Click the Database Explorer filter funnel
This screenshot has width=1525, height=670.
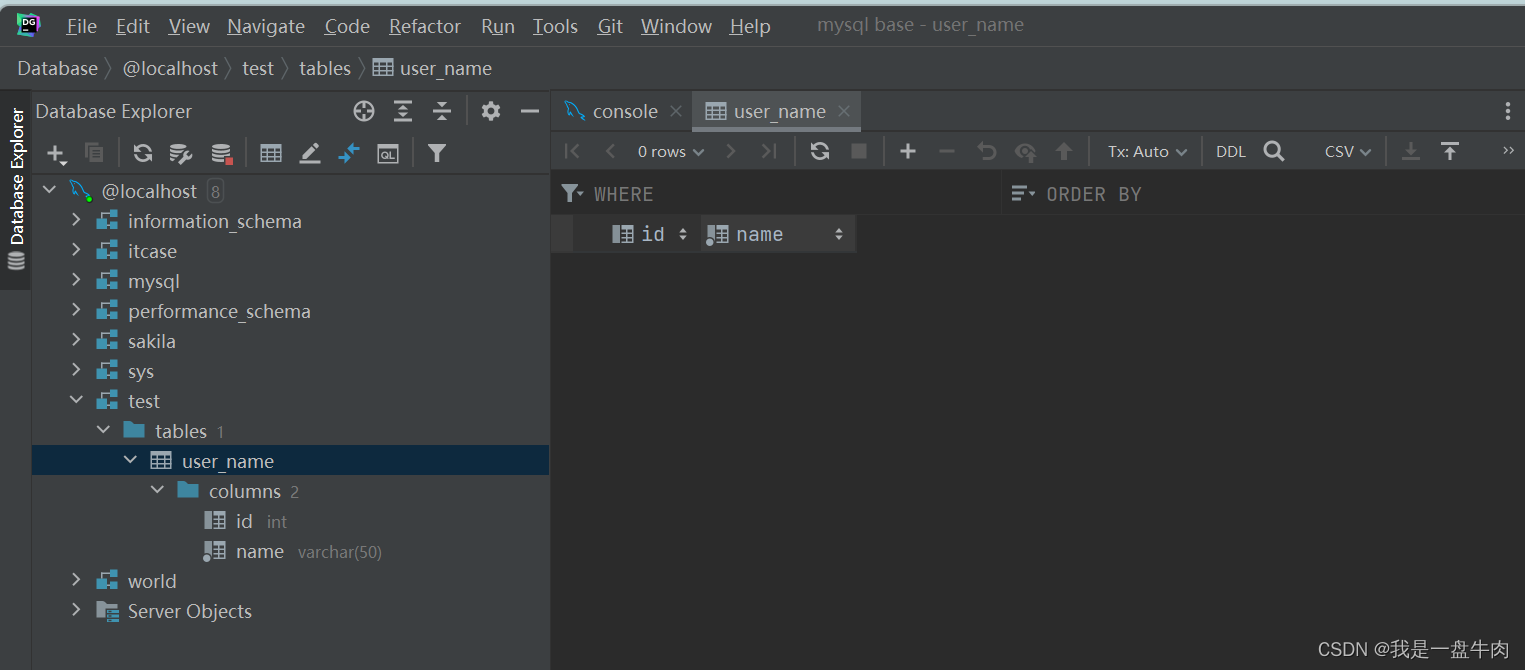click(x=437, y=153)
